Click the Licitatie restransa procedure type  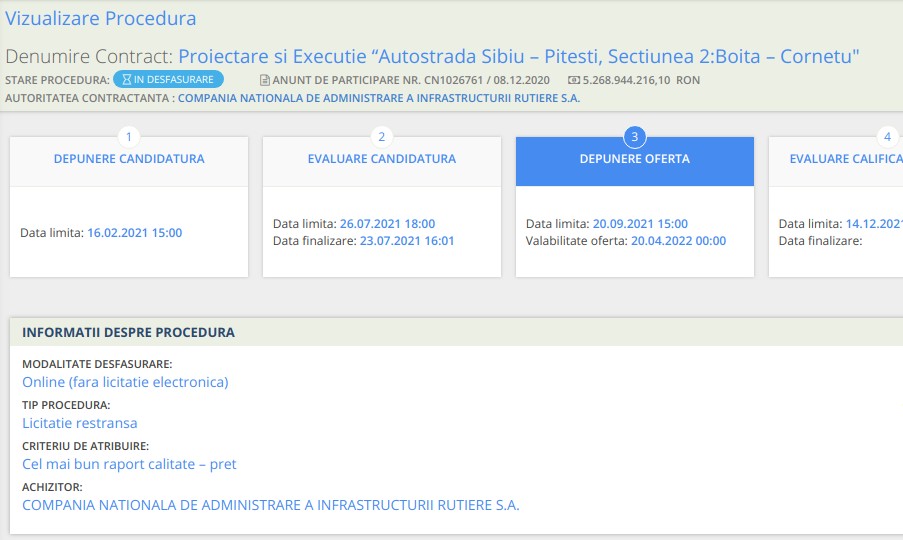79,423
